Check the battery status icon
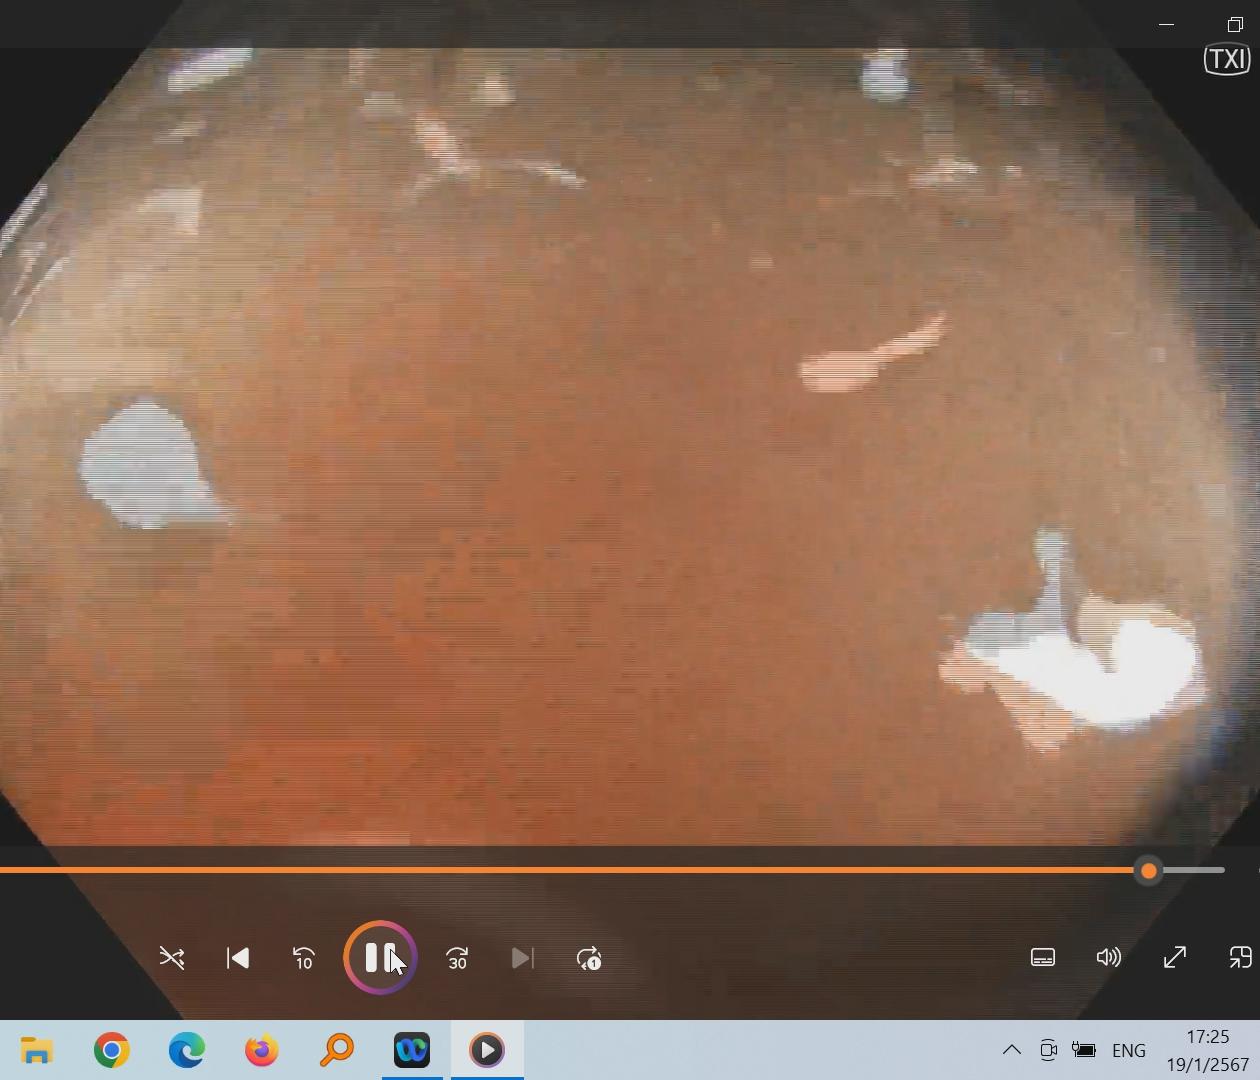 (x=1084, y=1050)
